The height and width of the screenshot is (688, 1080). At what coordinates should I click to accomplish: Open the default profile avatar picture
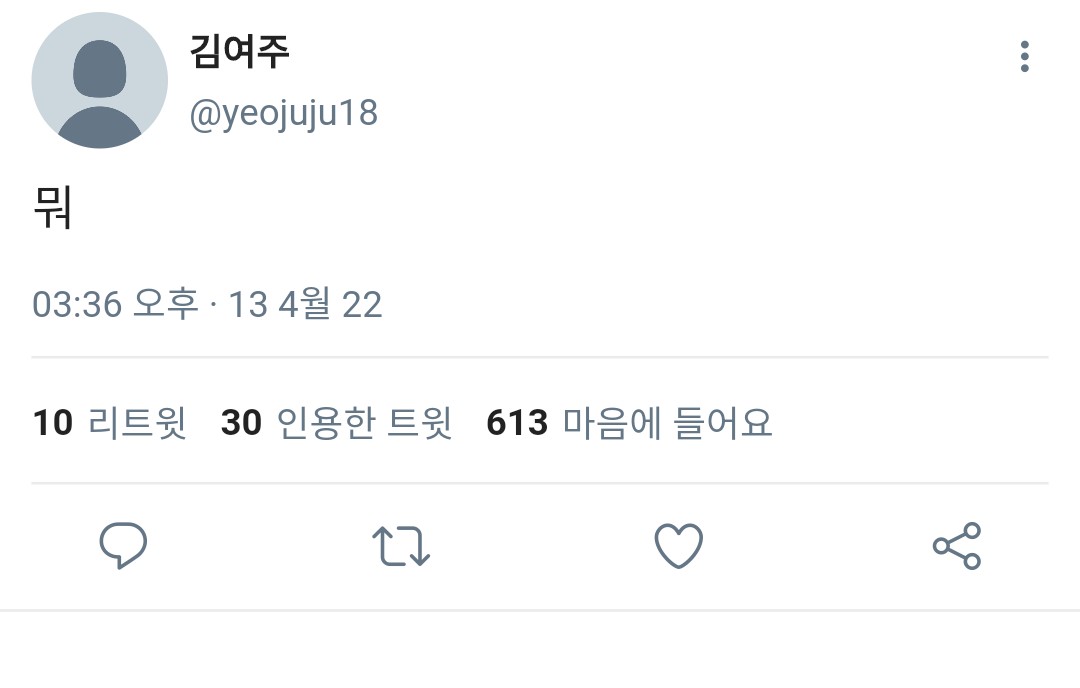click(x=99, y=81)
